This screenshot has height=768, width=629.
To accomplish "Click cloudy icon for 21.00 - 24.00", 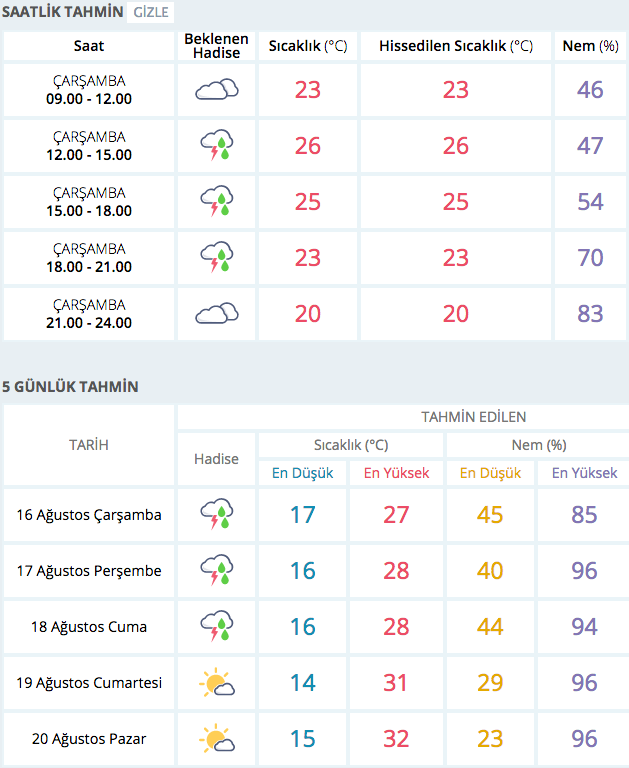I will tap(216, 314).
